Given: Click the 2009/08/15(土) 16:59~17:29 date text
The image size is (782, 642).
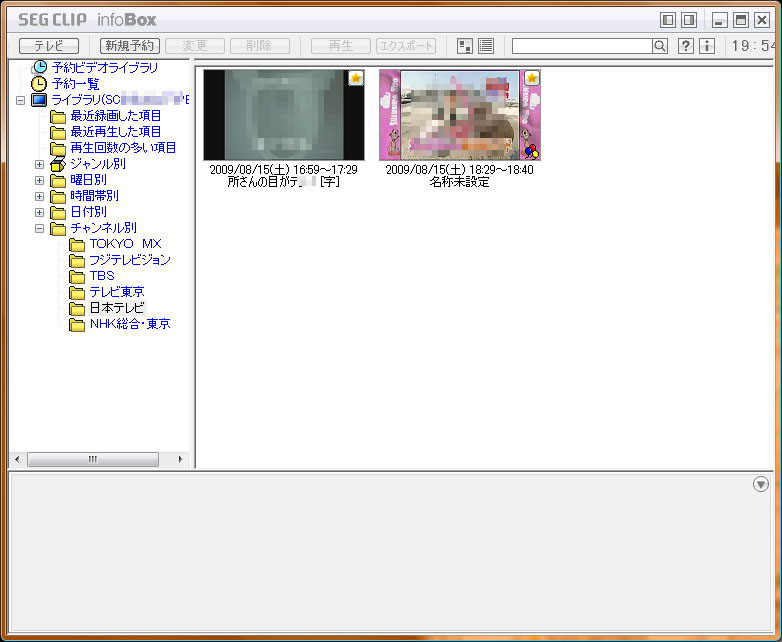Looking at the screenshot, I should tap(284, 170).
